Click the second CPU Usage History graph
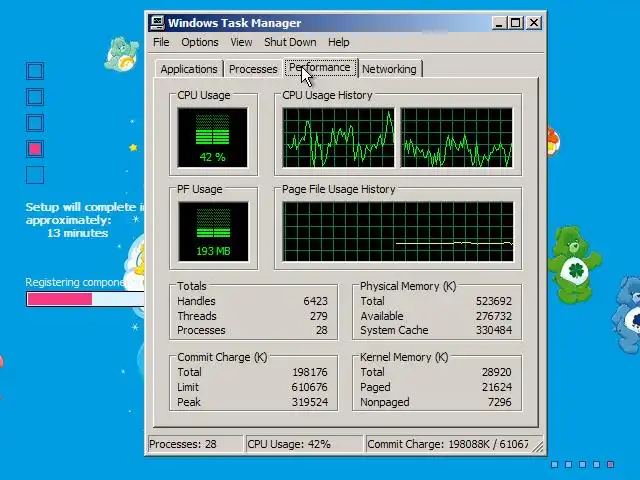 (456, 138)
